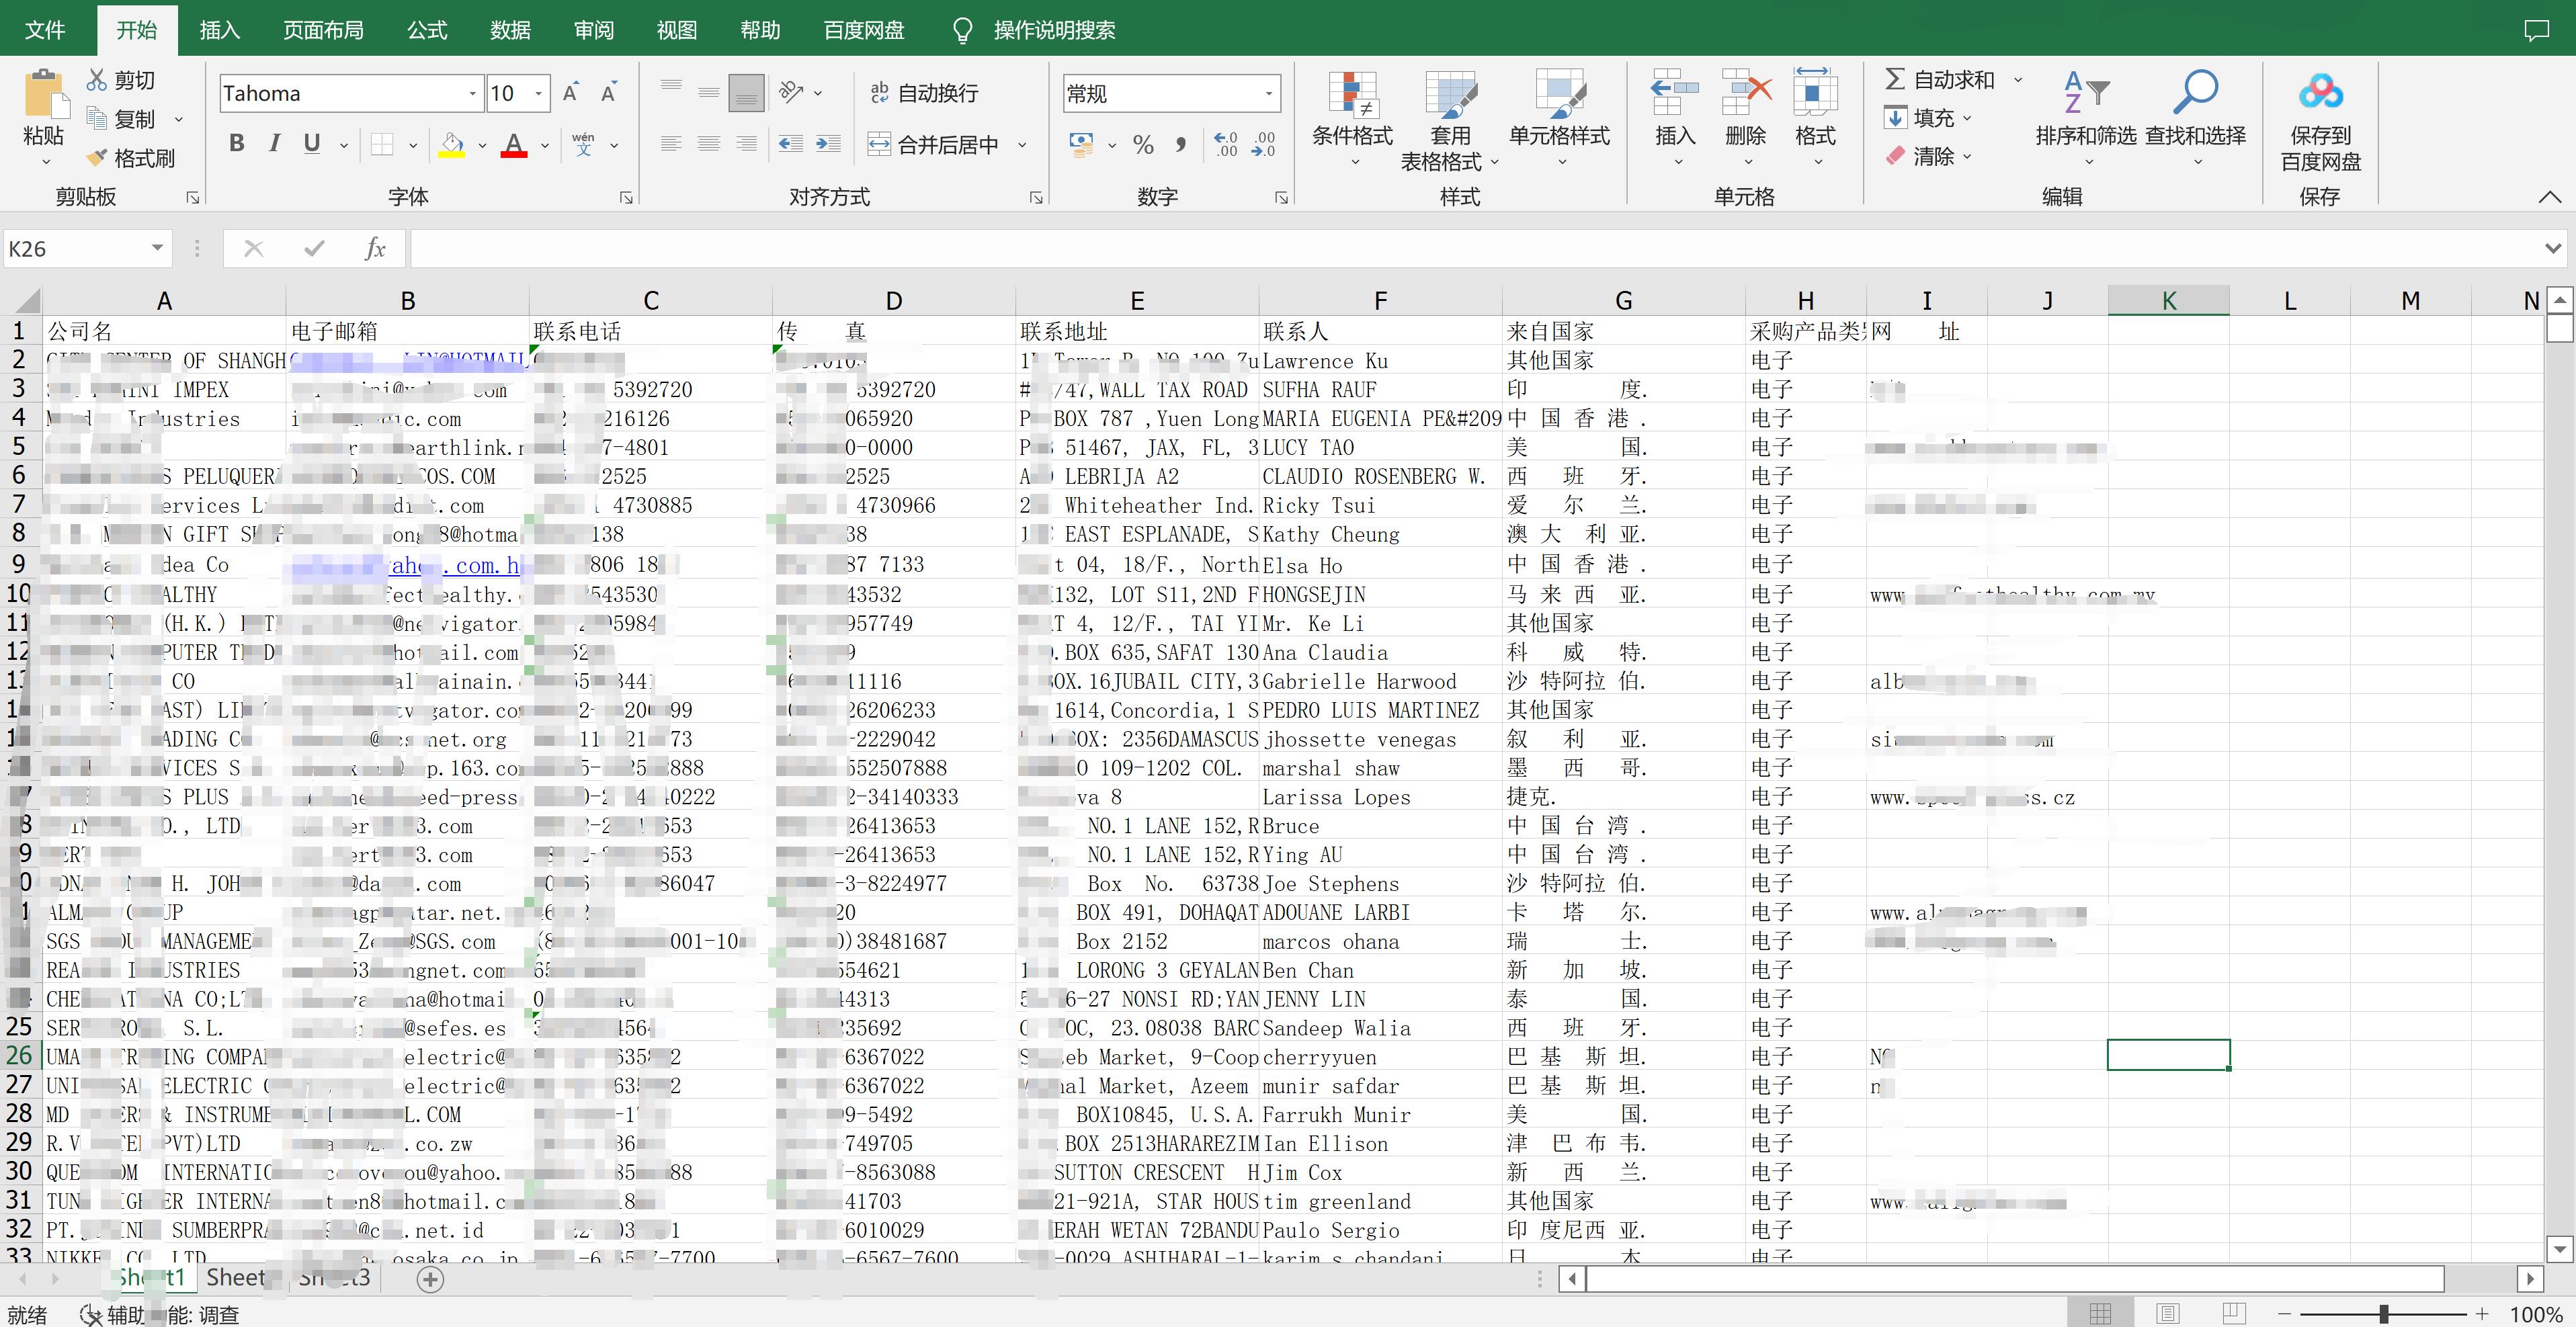2576x1327 pixels.
Task: Click AutoSum (自动求和)
Action: click(1939, 80)
